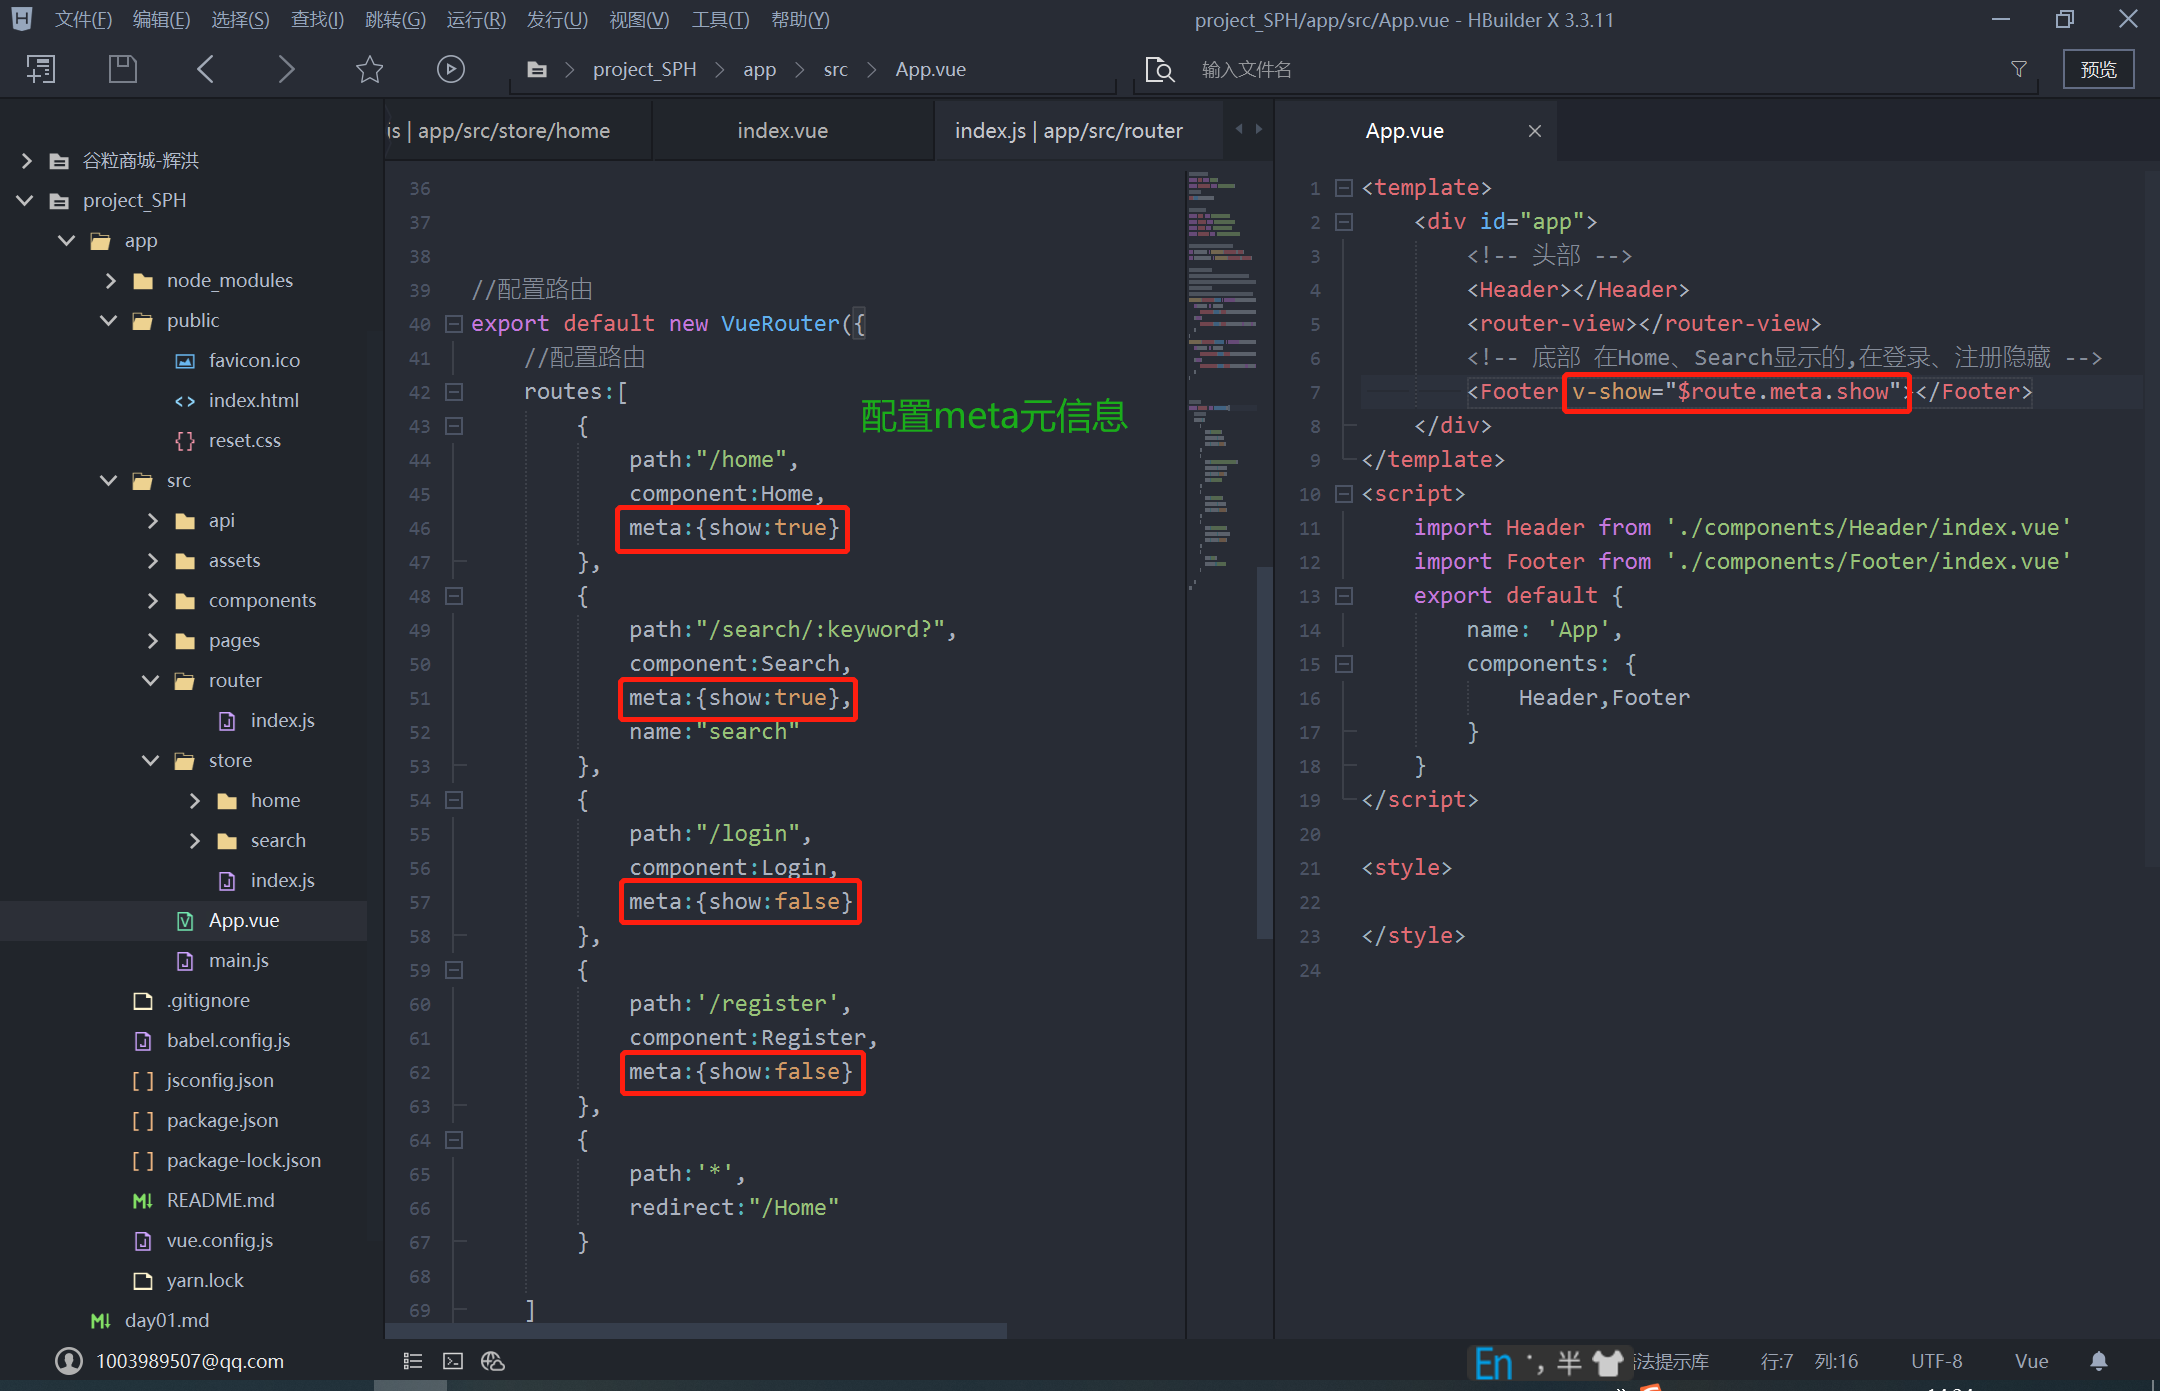Open the 运行(R) menu

pyautogui.click(x=476, y=20)
